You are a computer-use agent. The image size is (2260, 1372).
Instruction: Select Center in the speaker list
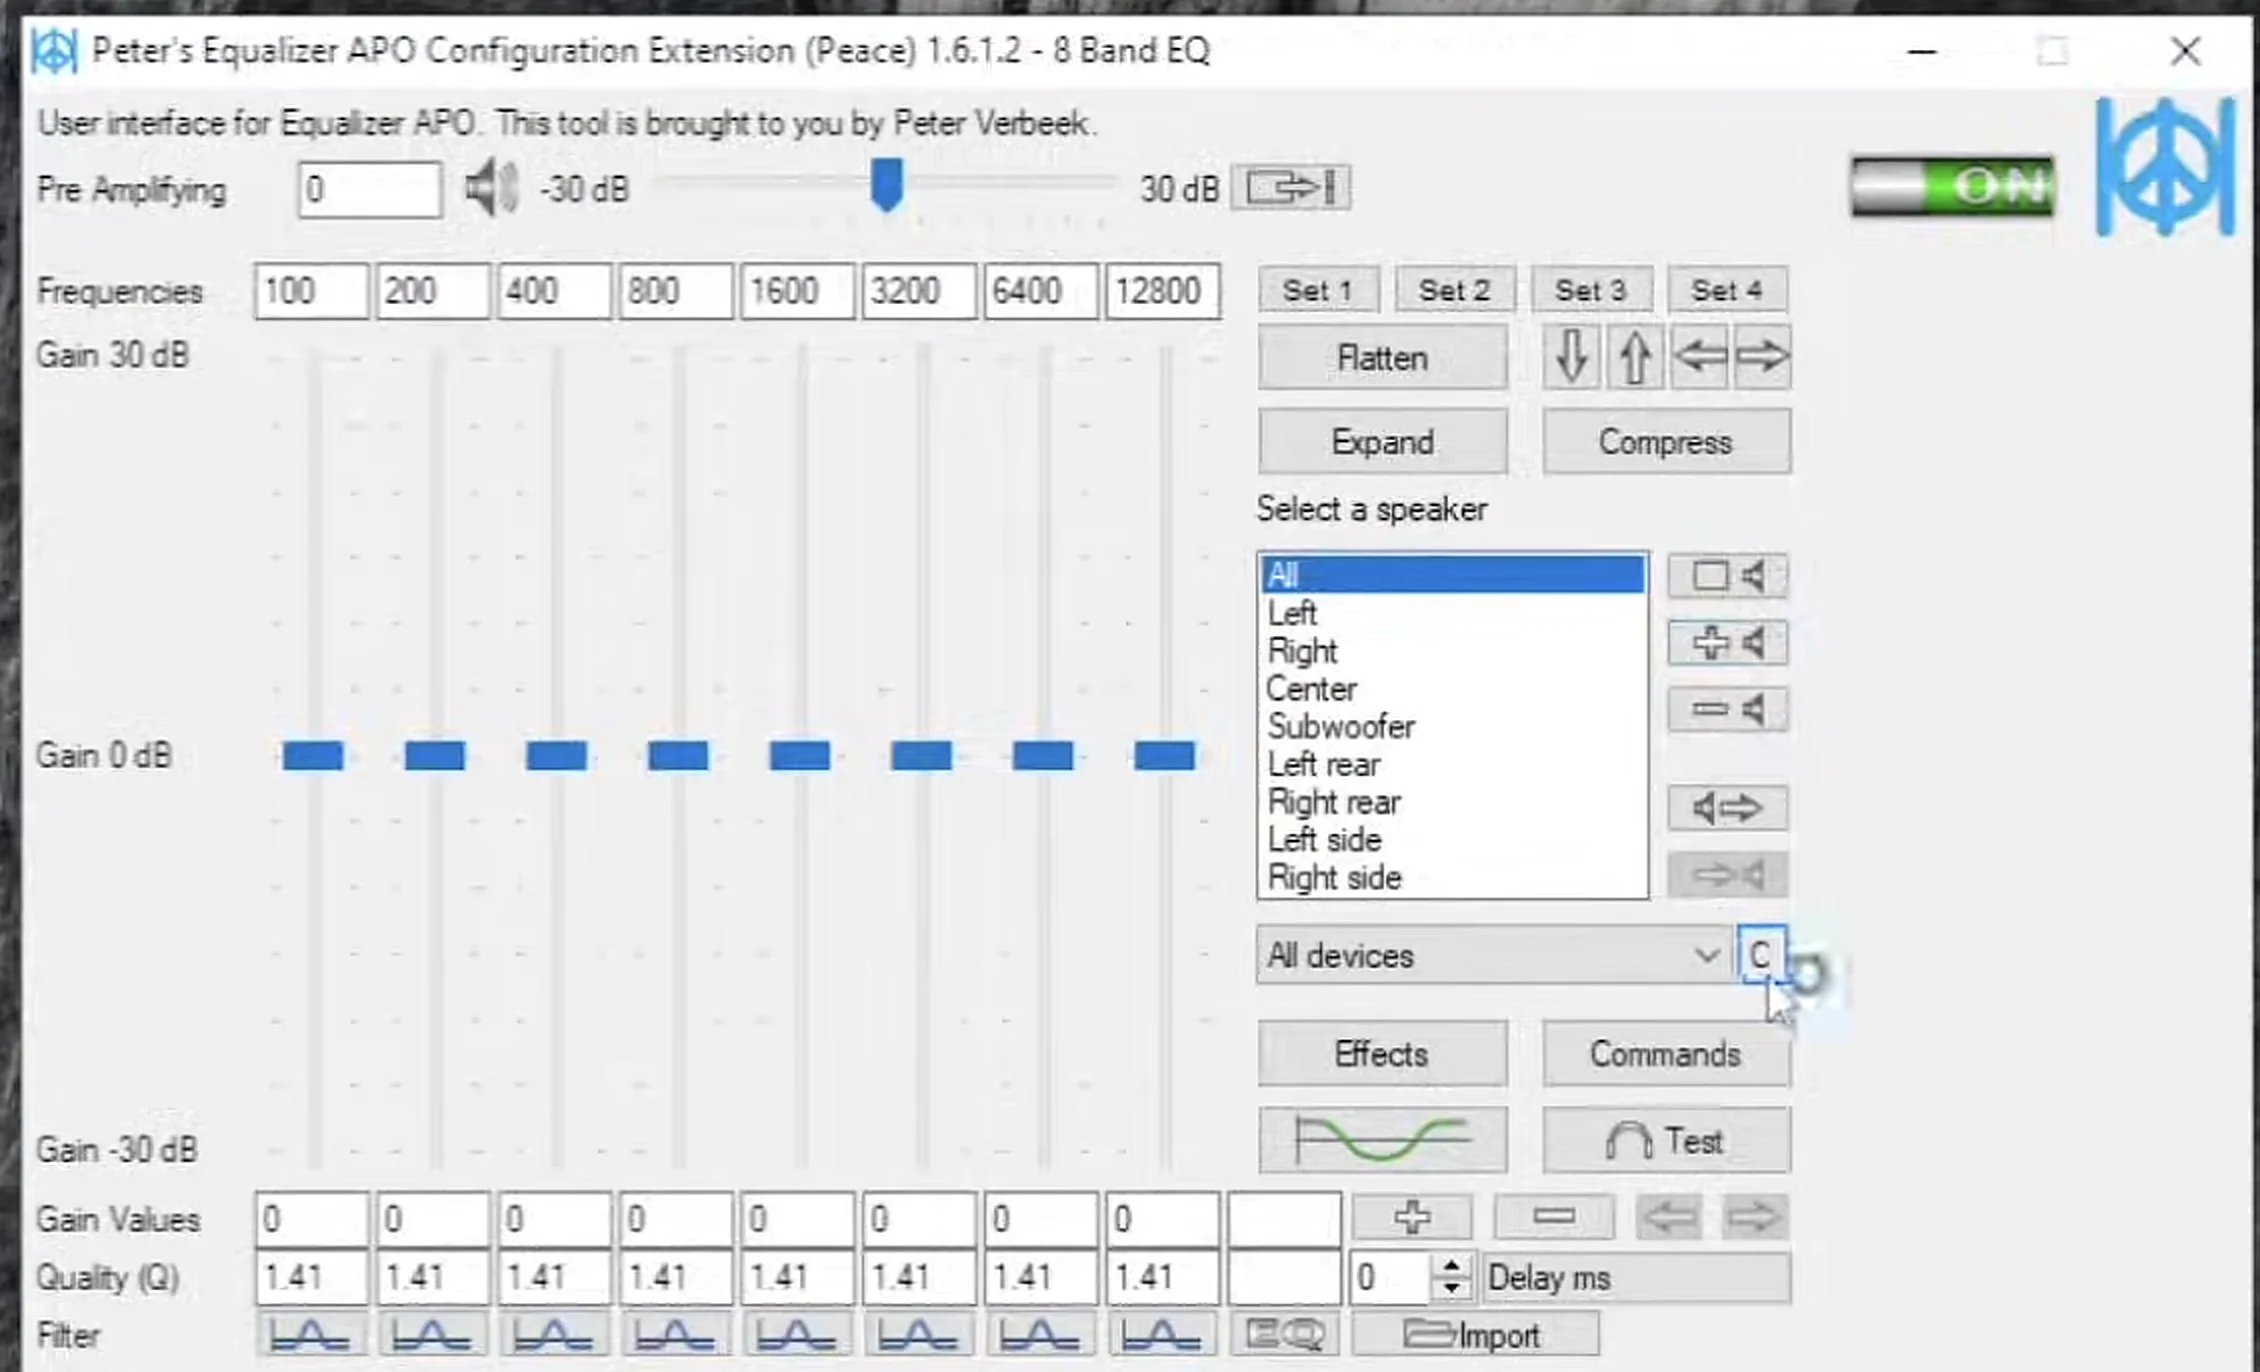click(1452, 689)
